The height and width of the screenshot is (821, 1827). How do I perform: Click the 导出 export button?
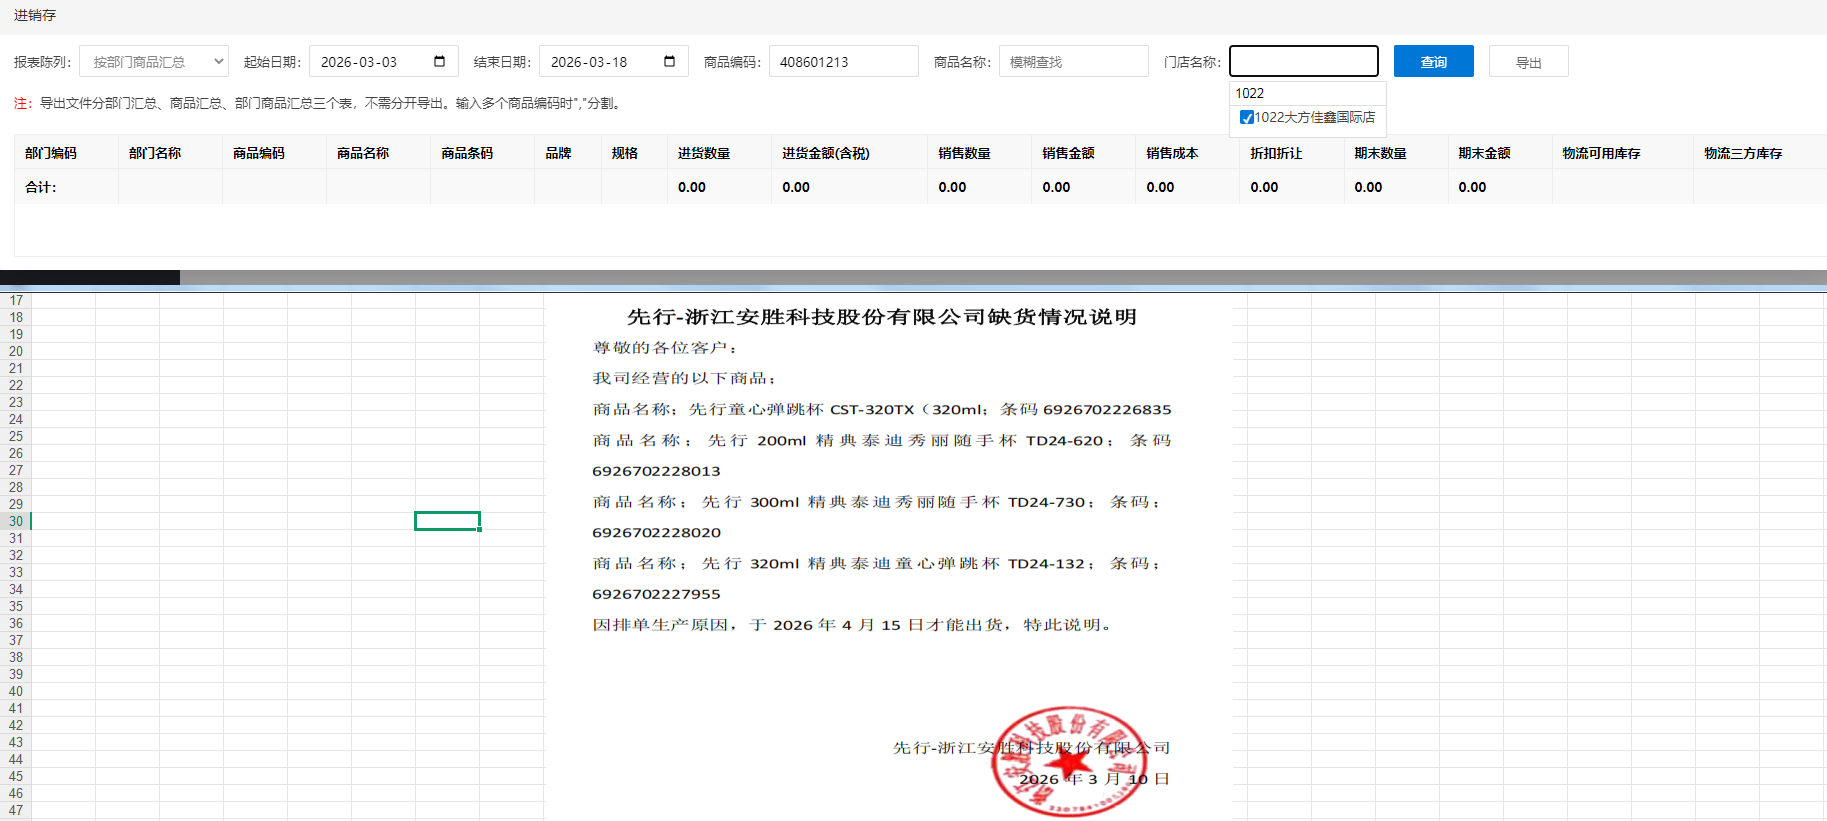(x=1528, y=62)
